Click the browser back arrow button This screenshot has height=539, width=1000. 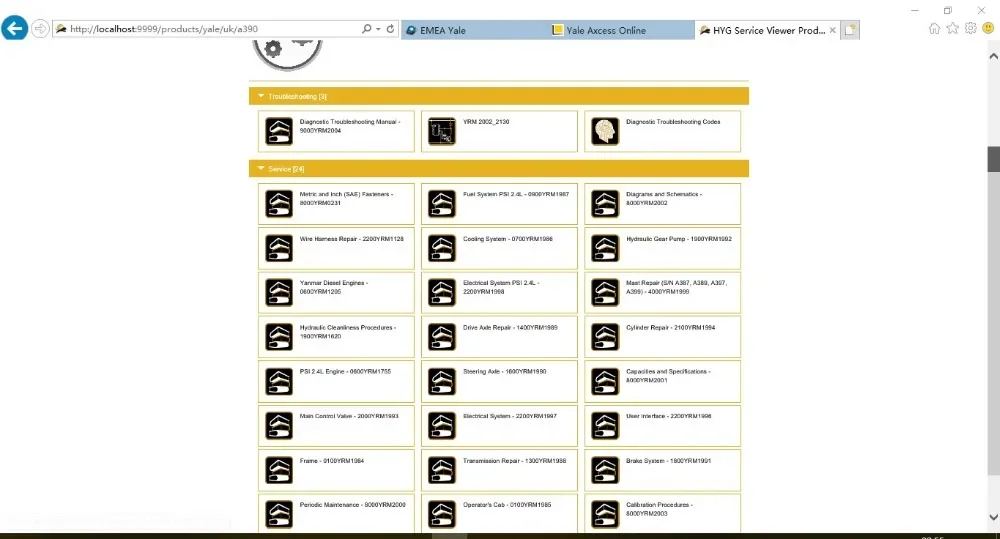point(15,29)
